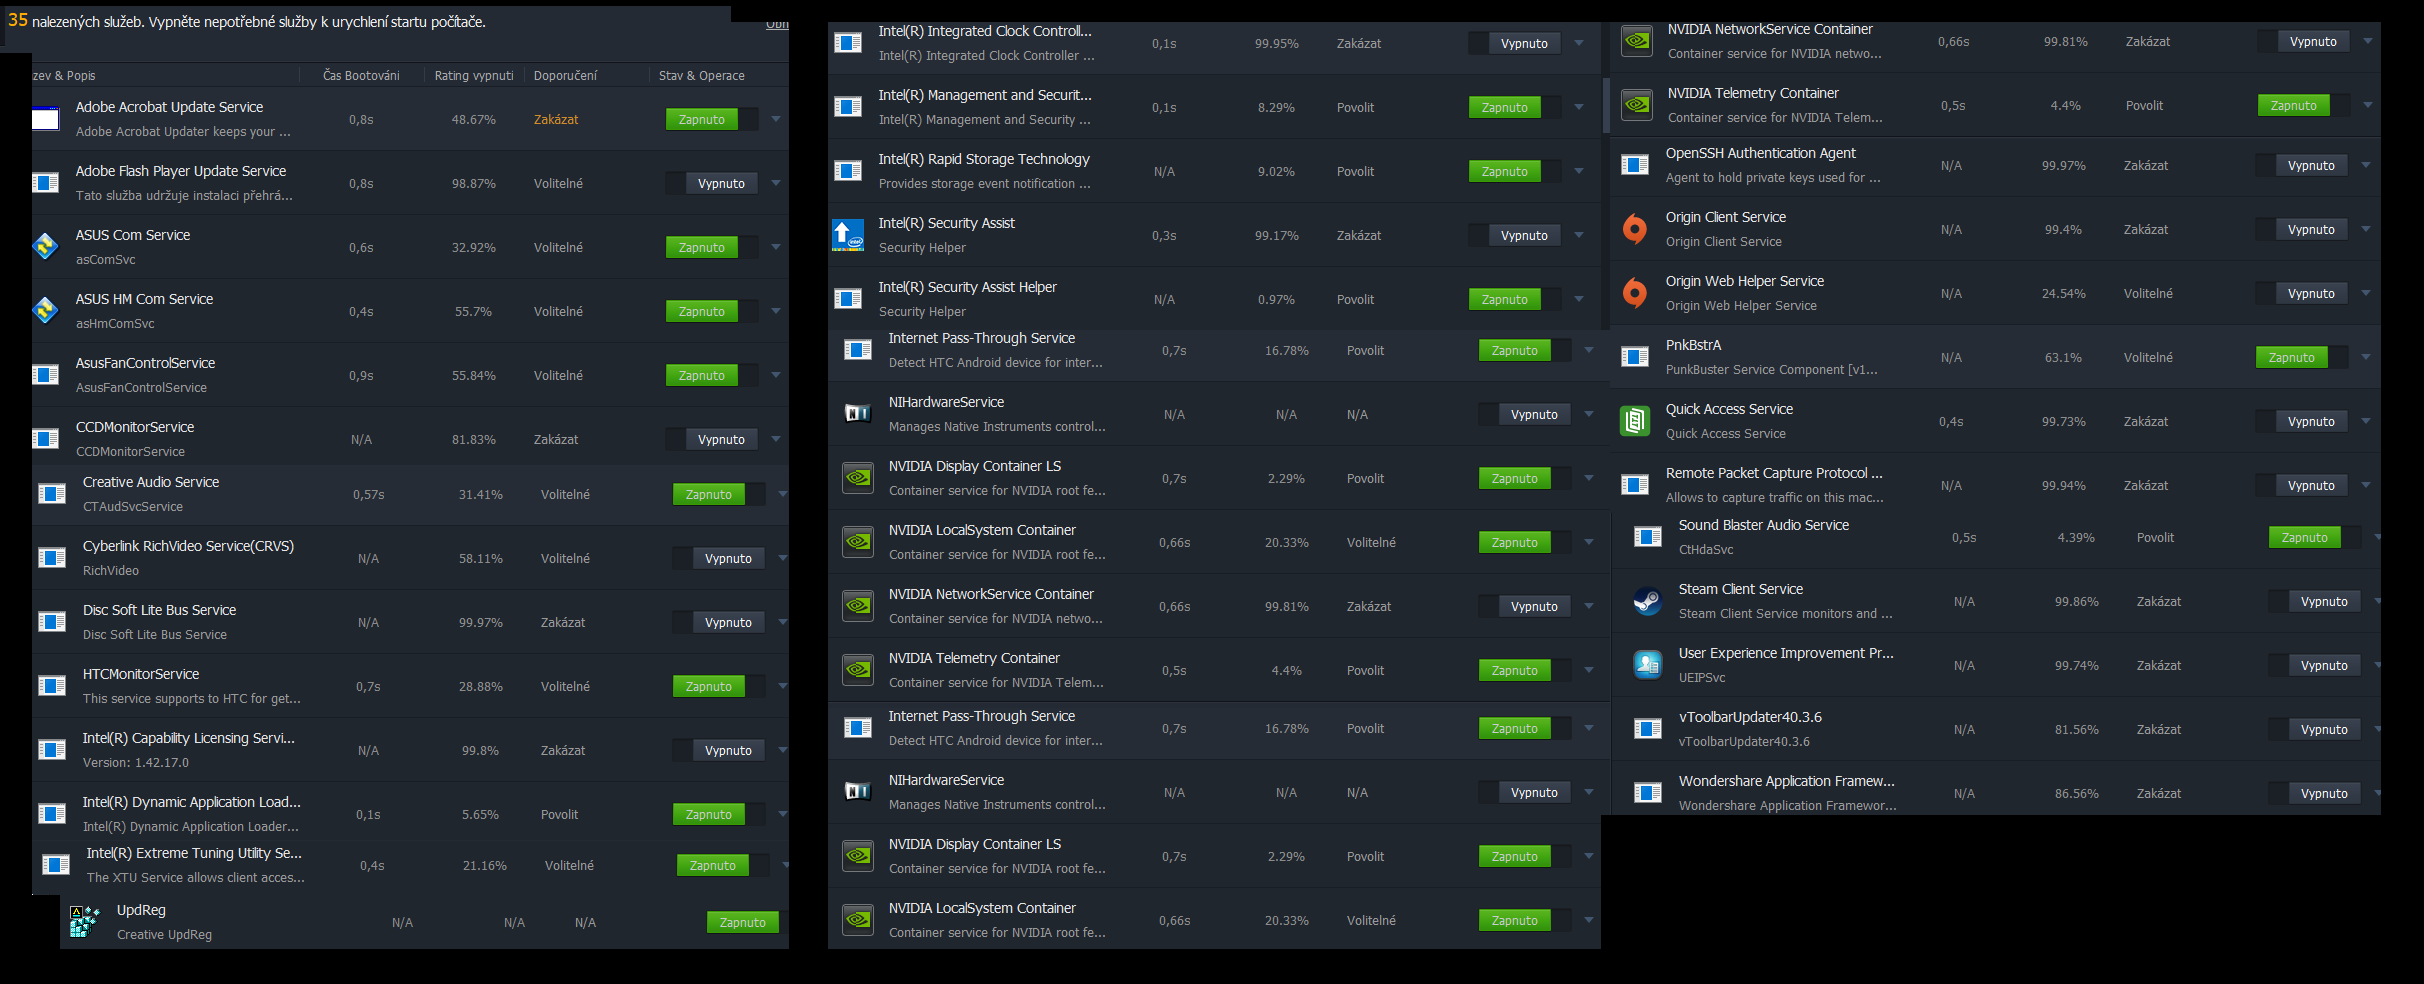This screenshot has width=2424, height=984.
Task: Open the AsusFanControlService dropdown arrow
Action: (x=776, y=375)
